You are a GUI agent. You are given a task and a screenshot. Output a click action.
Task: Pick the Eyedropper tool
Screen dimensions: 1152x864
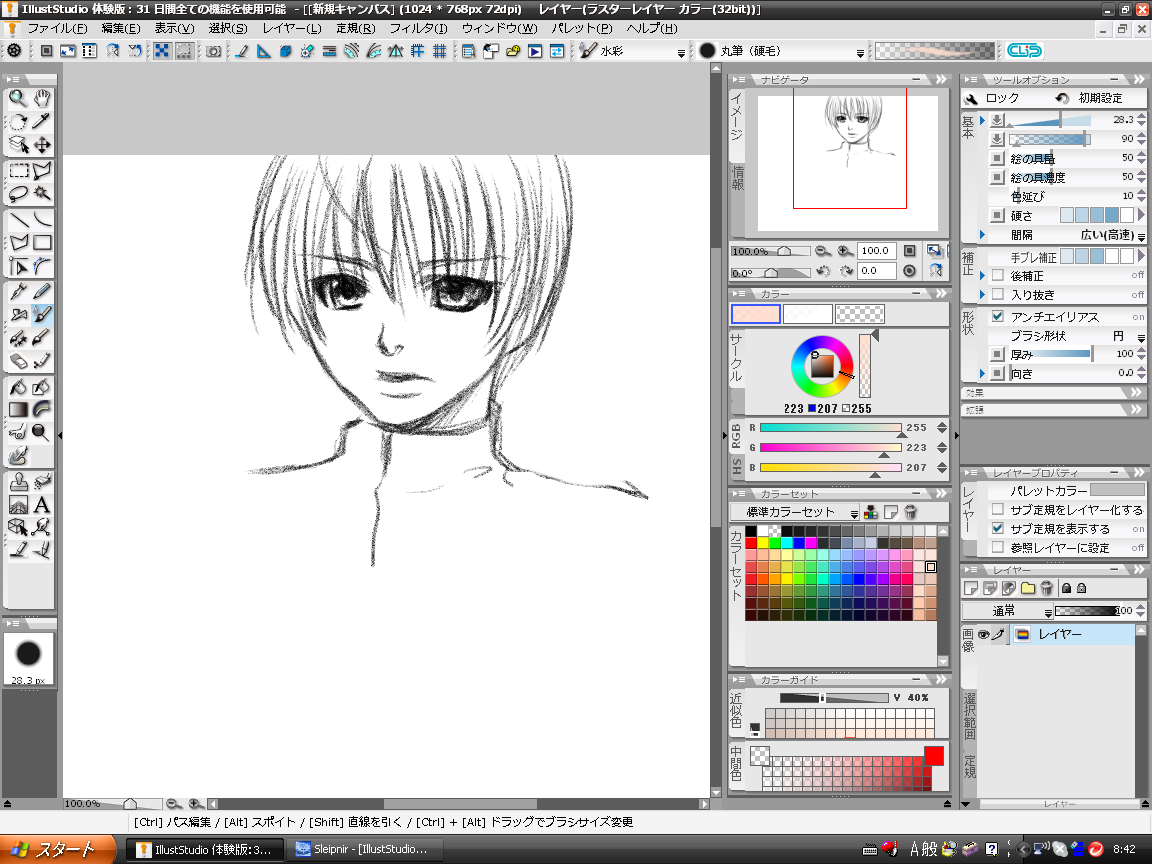(42, 121)
